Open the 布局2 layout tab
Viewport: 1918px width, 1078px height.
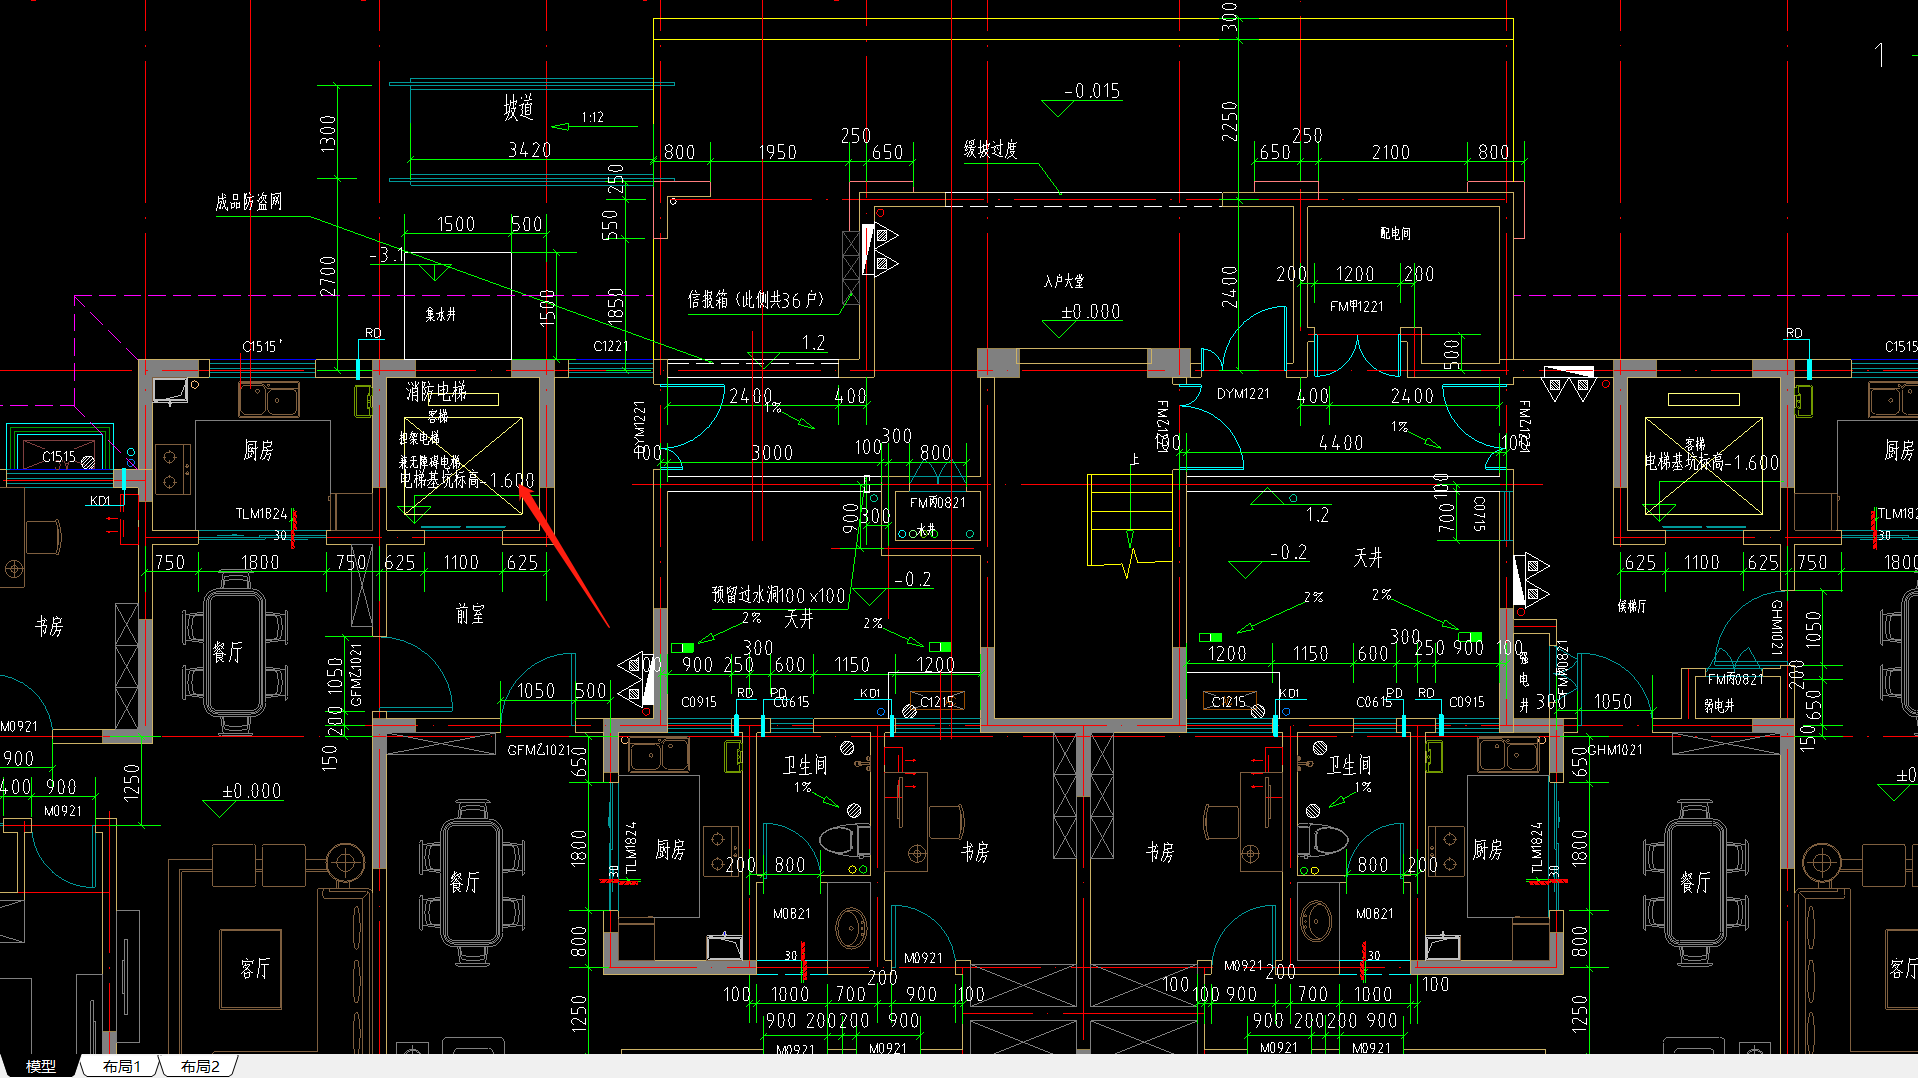coord(200,1066)
